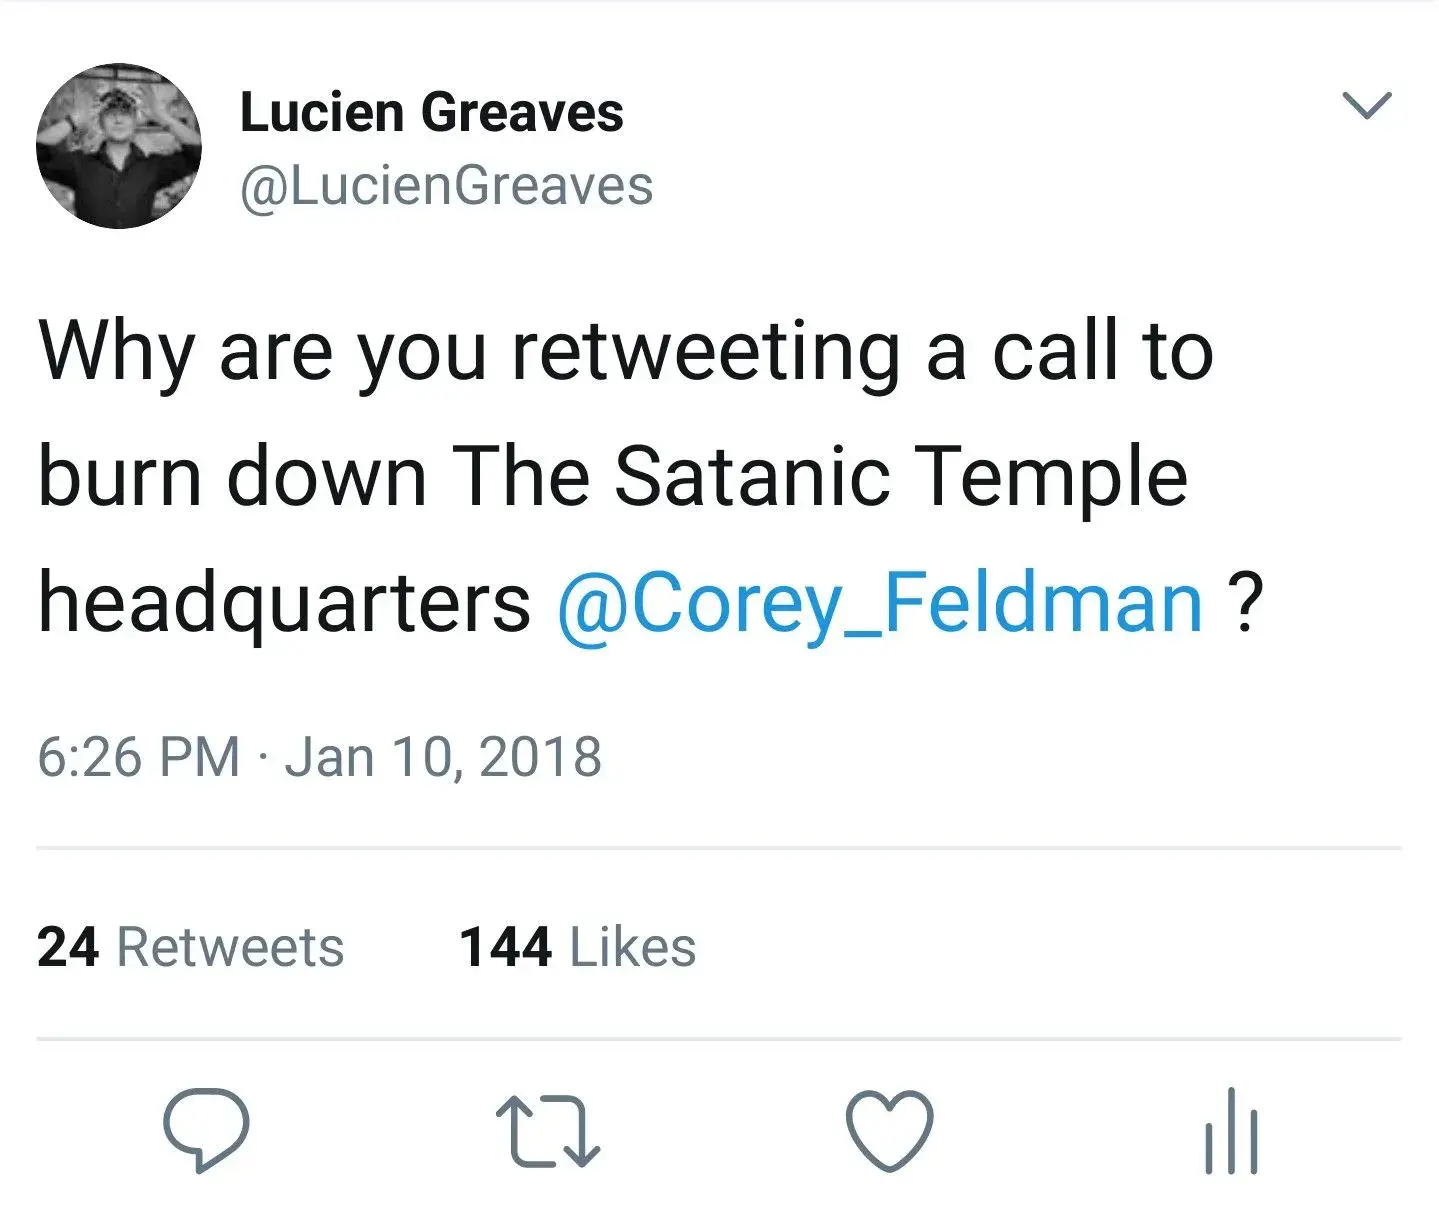Screen dimensions: 1439x1210
Task: Open Lucien Greaves' profile picture
Action: click(119, 146)
